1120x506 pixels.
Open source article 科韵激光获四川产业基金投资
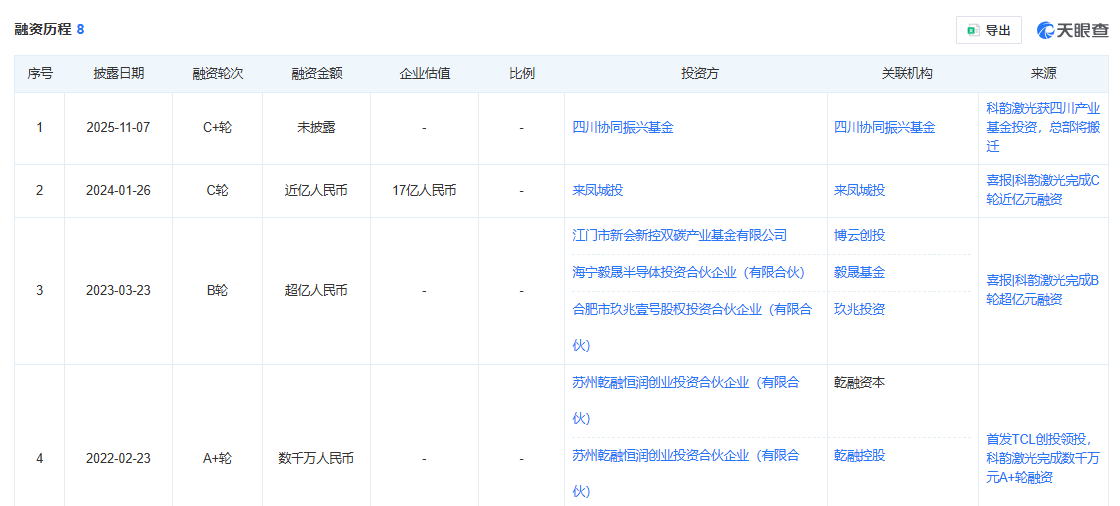[x=1042, y=128]
